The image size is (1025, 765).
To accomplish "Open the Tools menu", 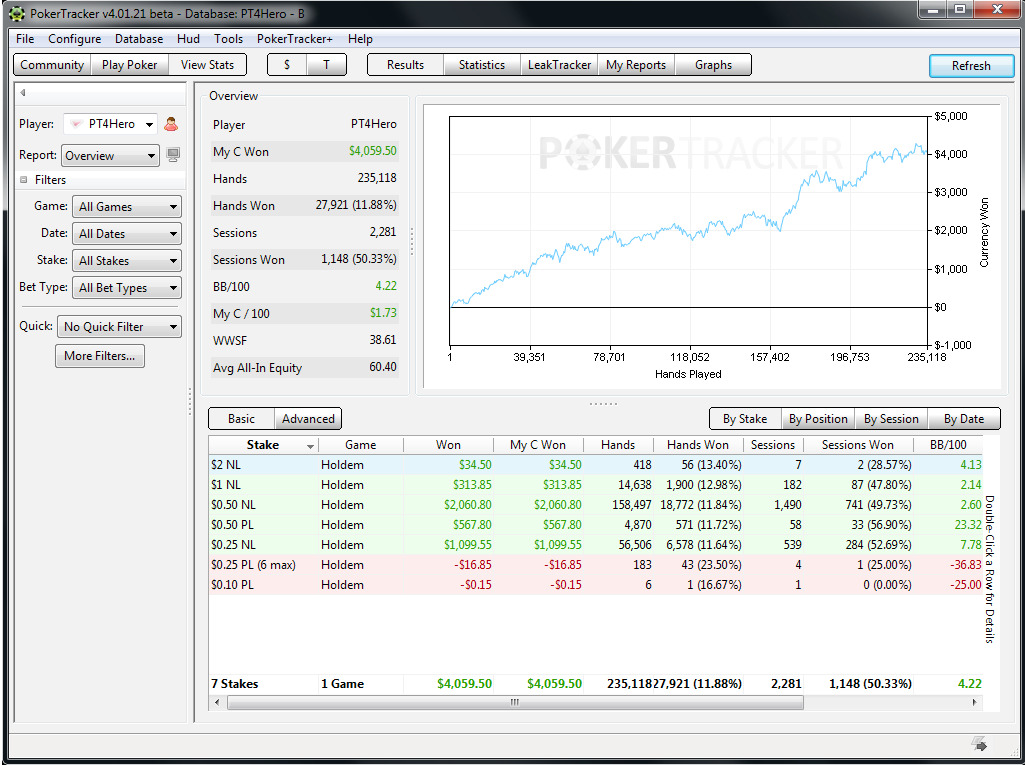I will click(228, 39).
